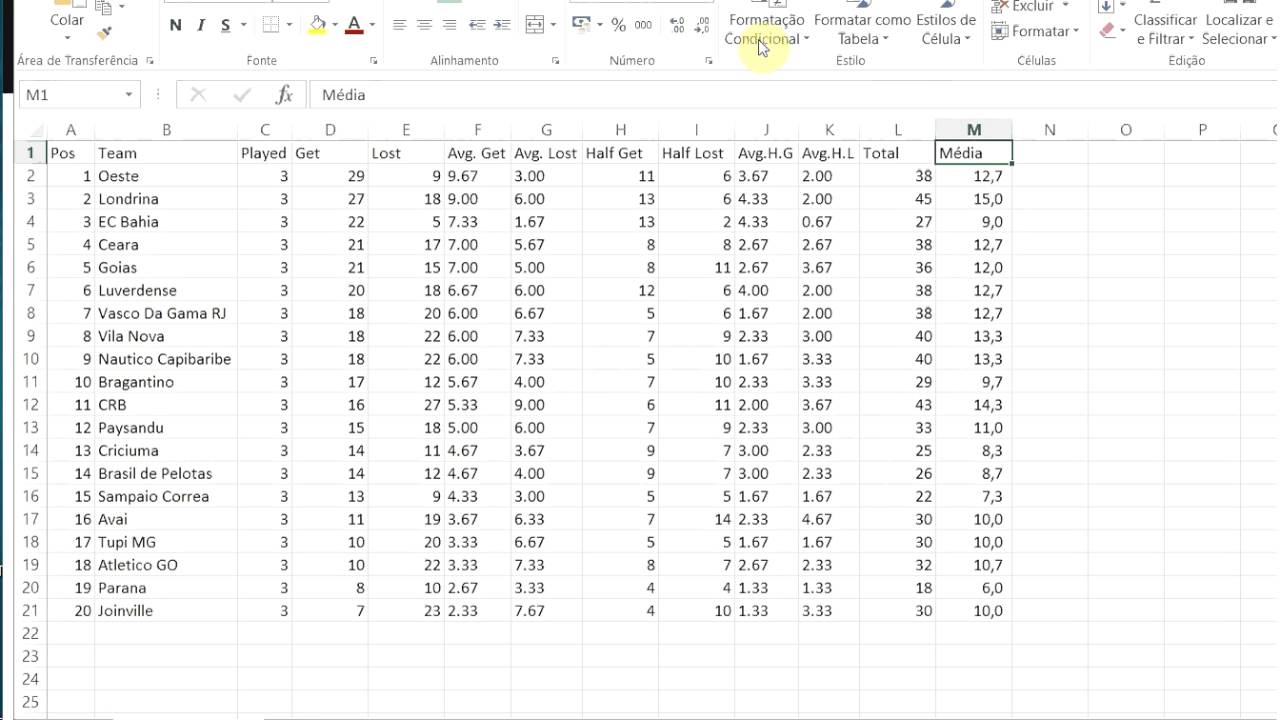This screenshot has height=720, width=1280.
Task: Select Média value 15,0 cell
Action: click(x=974, y=199)
